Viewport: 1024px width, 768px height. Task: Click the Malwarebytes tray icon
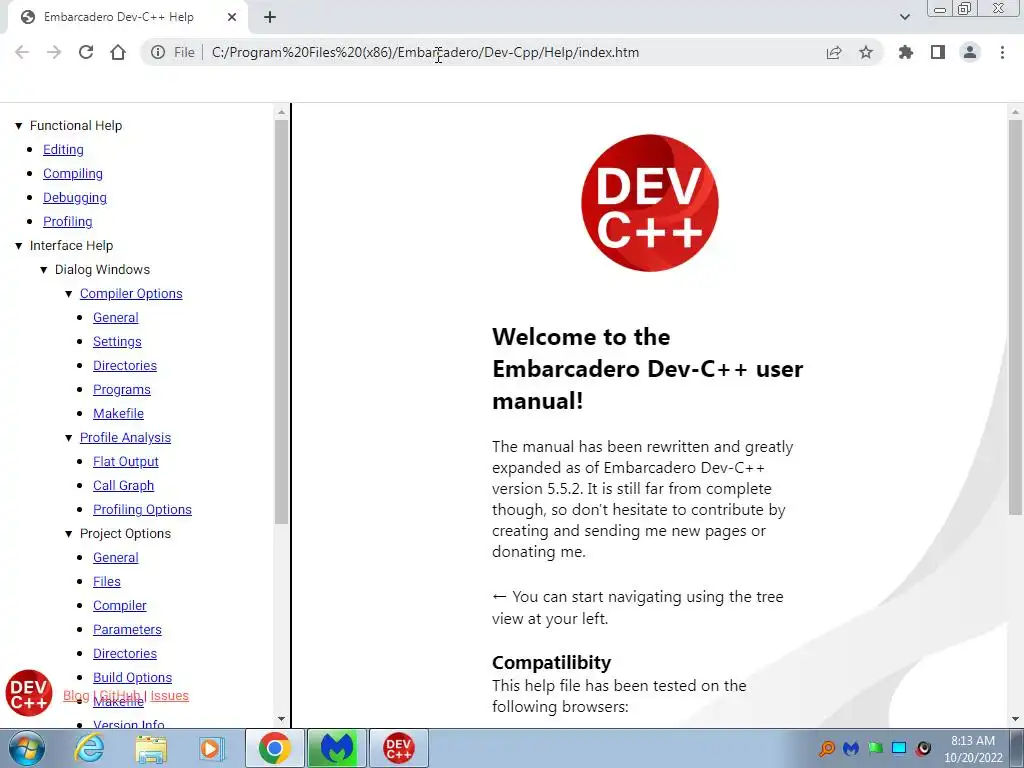click(850, 748)
